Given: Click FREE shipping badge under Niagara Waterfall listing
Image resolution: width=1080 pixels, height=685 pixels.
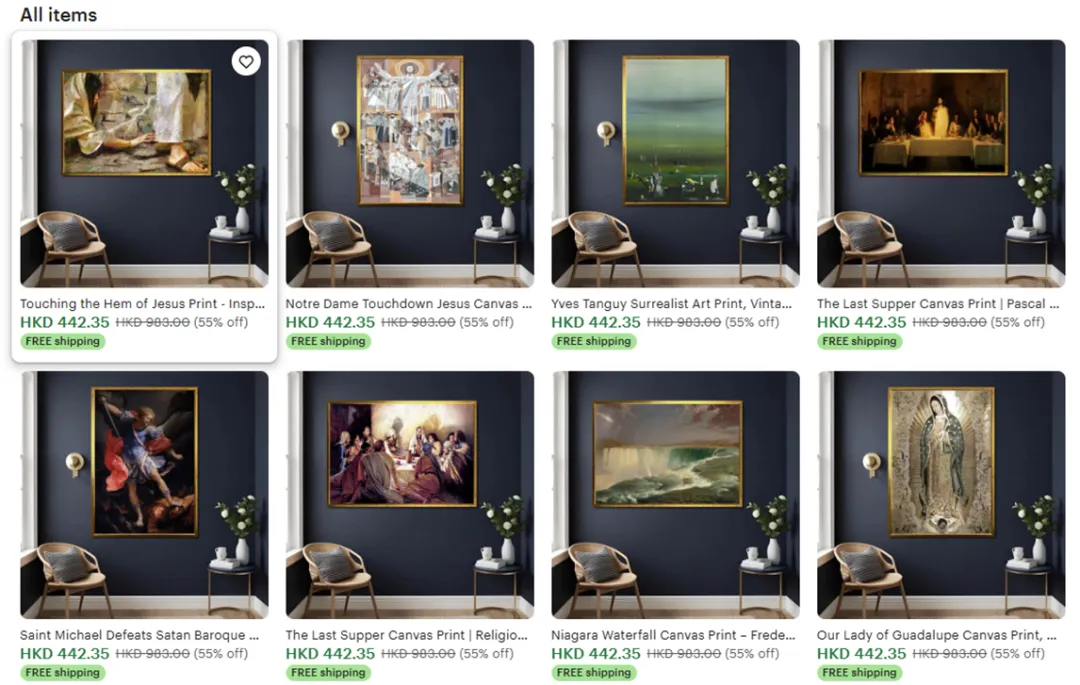Looking at the screenshot, I should 594,673.
